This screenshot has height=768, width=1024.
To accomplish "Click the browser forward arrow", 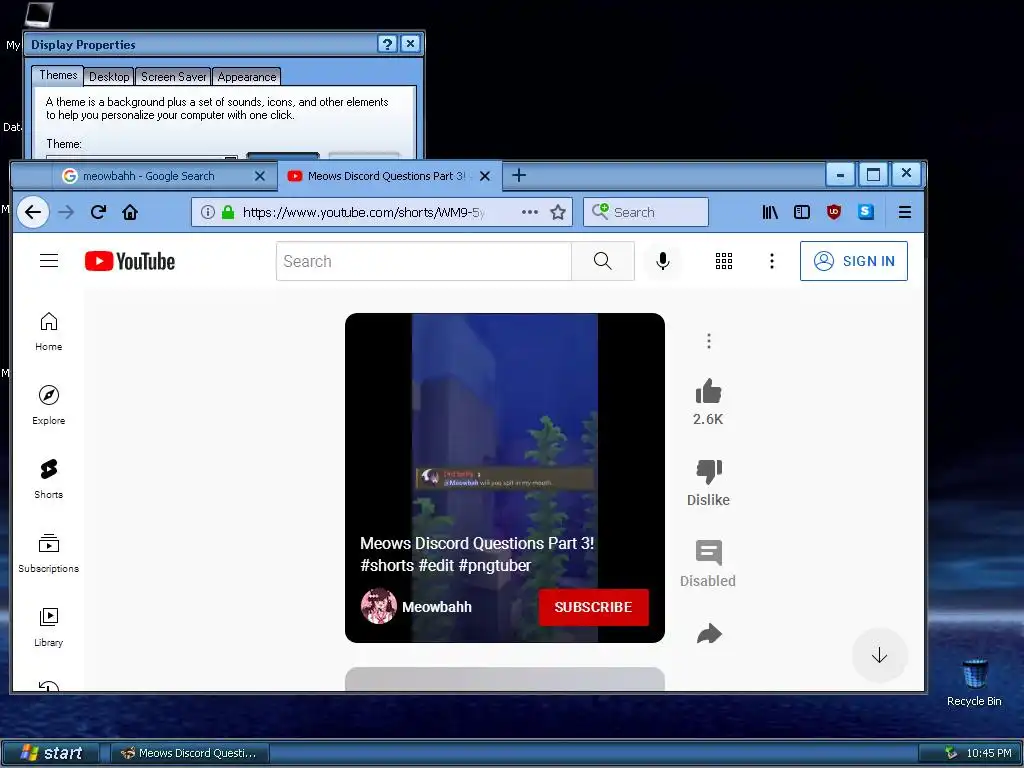I will 66,212.
